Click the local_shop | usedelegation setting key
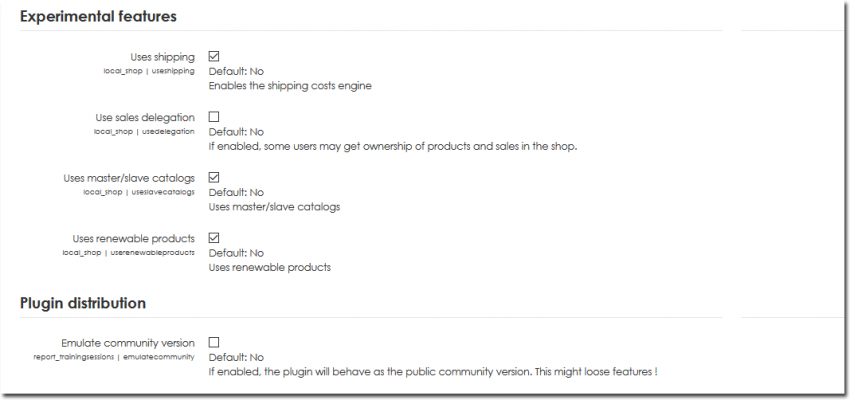The height and width of the screenshot is (400, 850). 144,131
